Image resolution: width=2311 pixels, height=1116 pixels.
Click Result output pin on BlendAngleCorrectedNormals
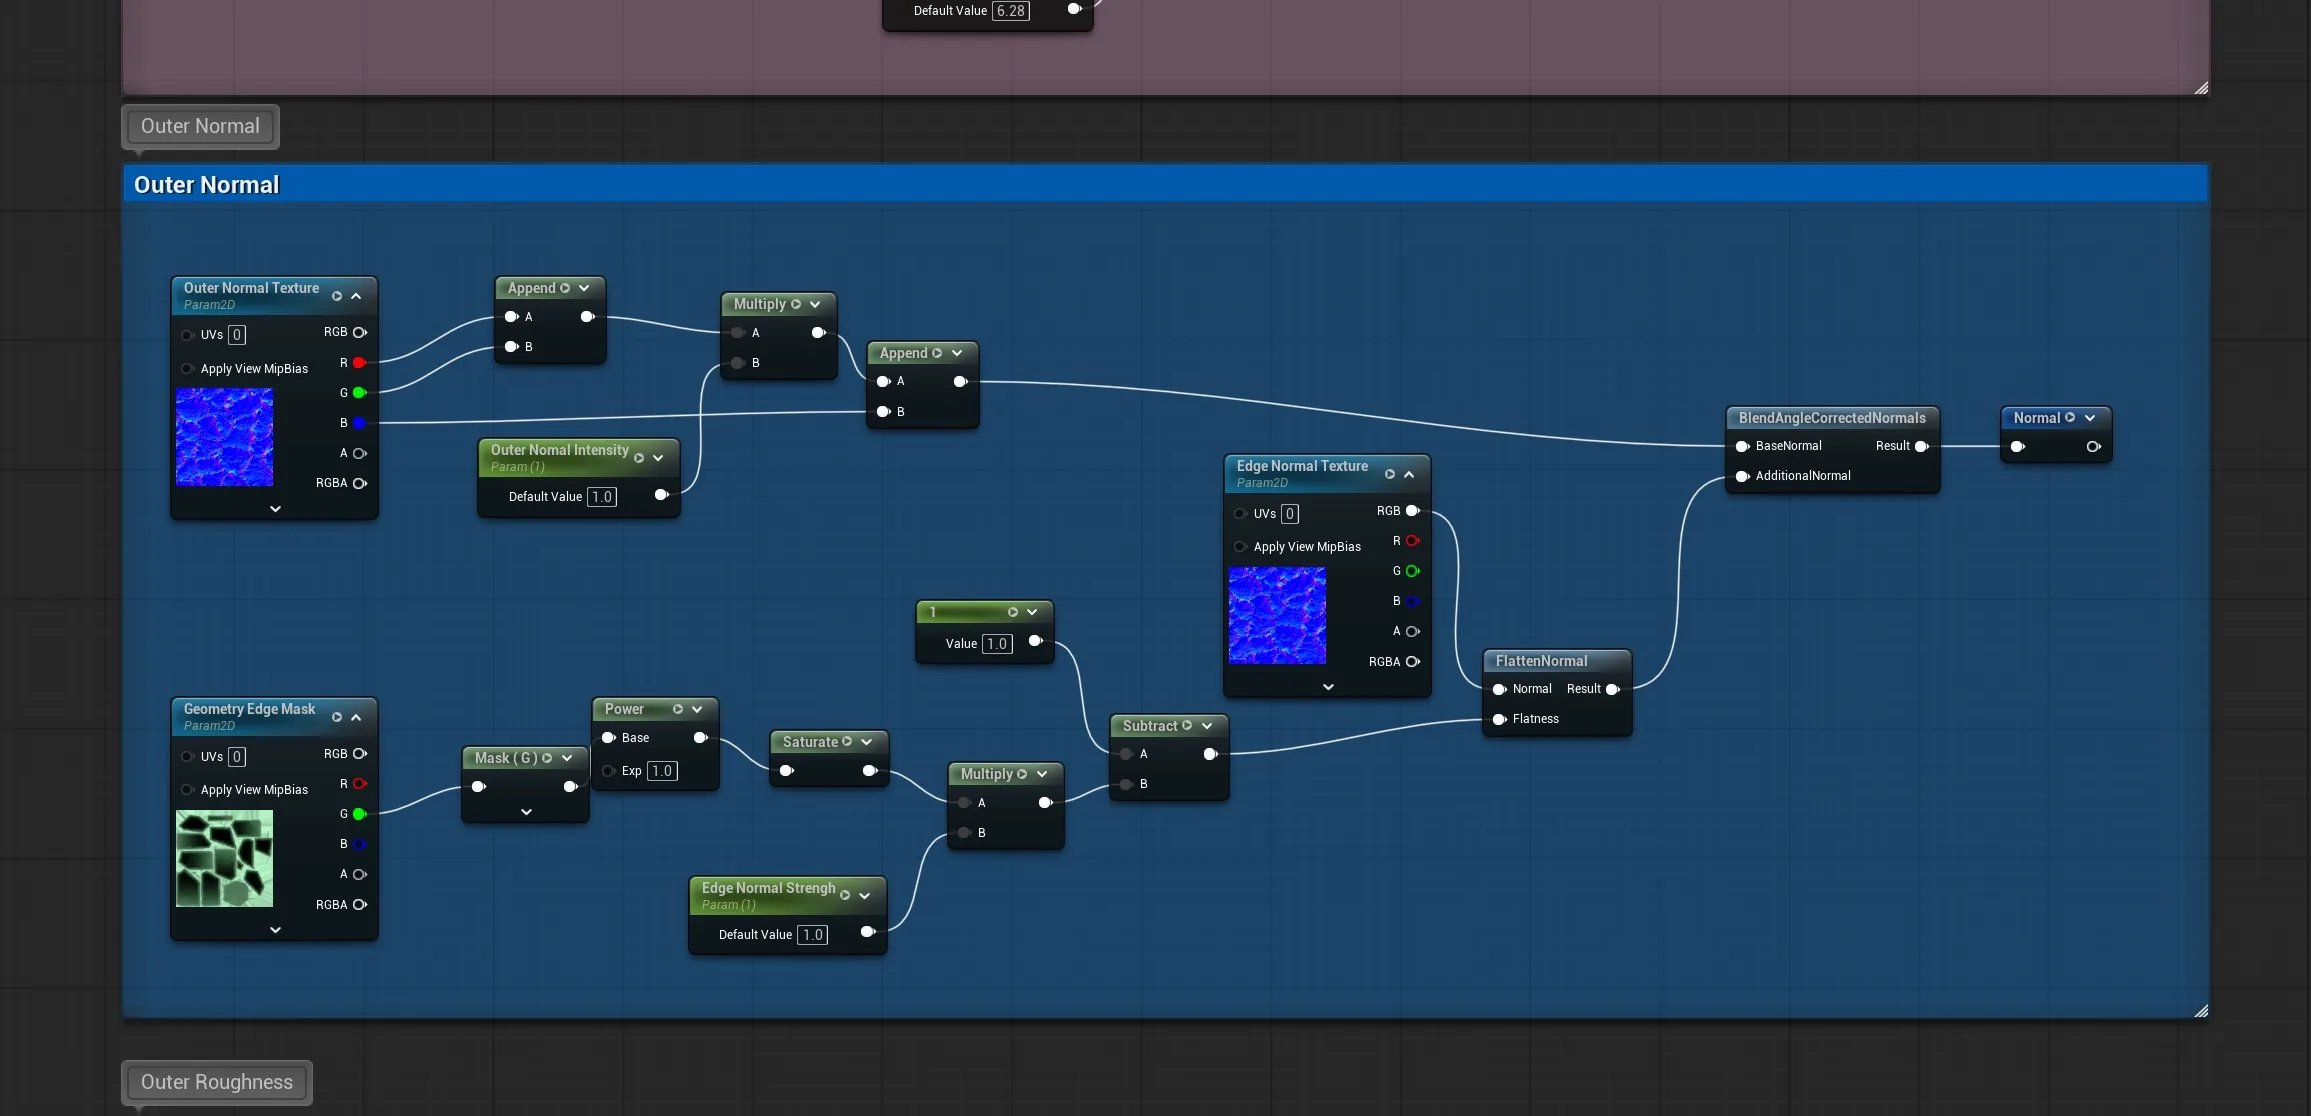tap(1921, 446)
